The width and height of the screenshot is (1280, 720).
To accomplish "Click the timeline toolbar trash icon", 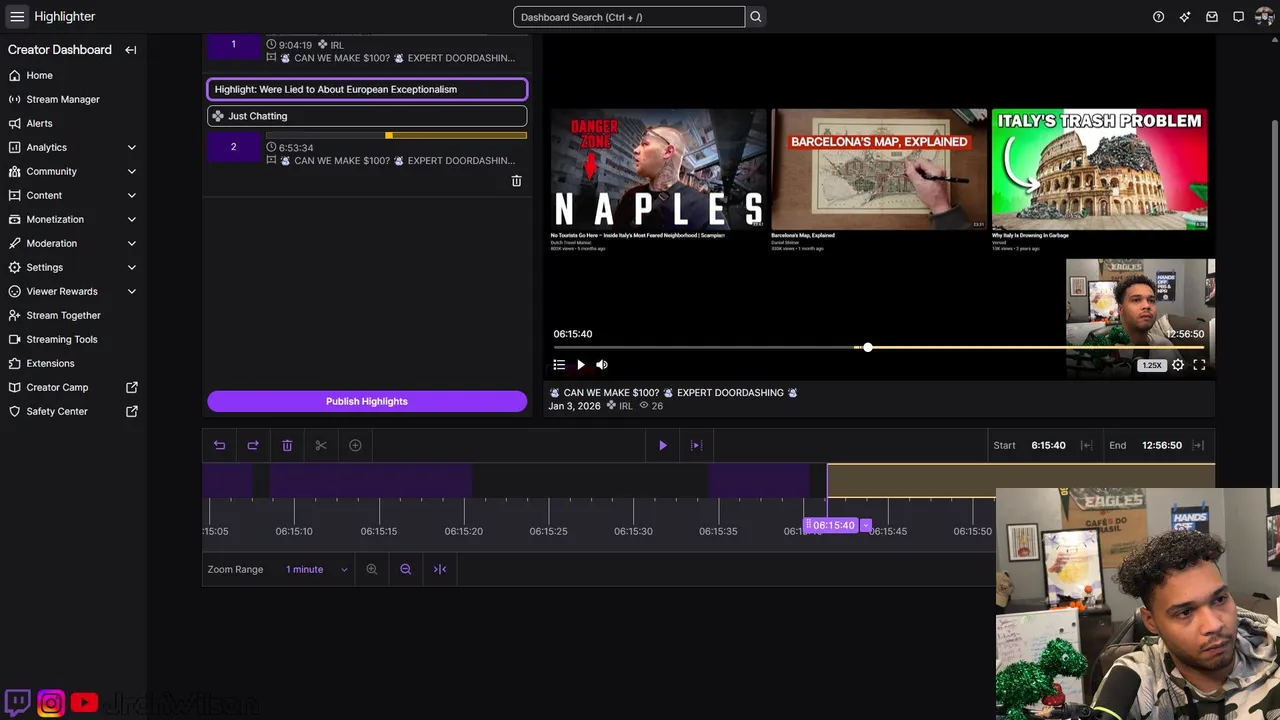I will pyautogui.click(x=287, y=445).
